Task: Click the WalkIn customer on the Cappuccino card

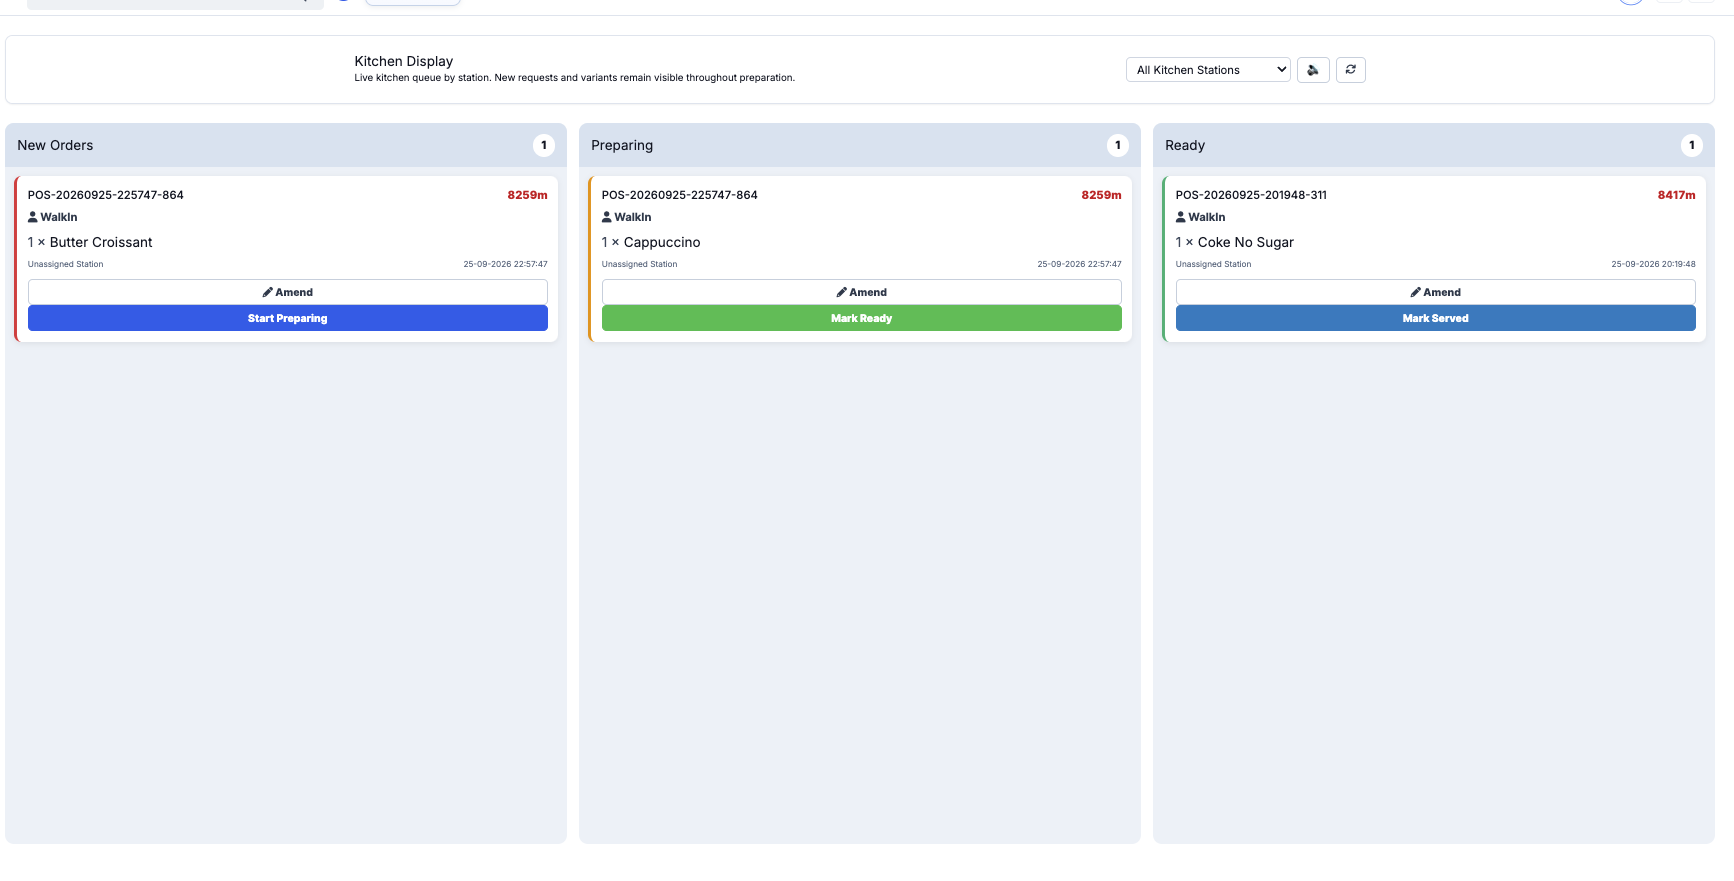Action: [627, 217]
